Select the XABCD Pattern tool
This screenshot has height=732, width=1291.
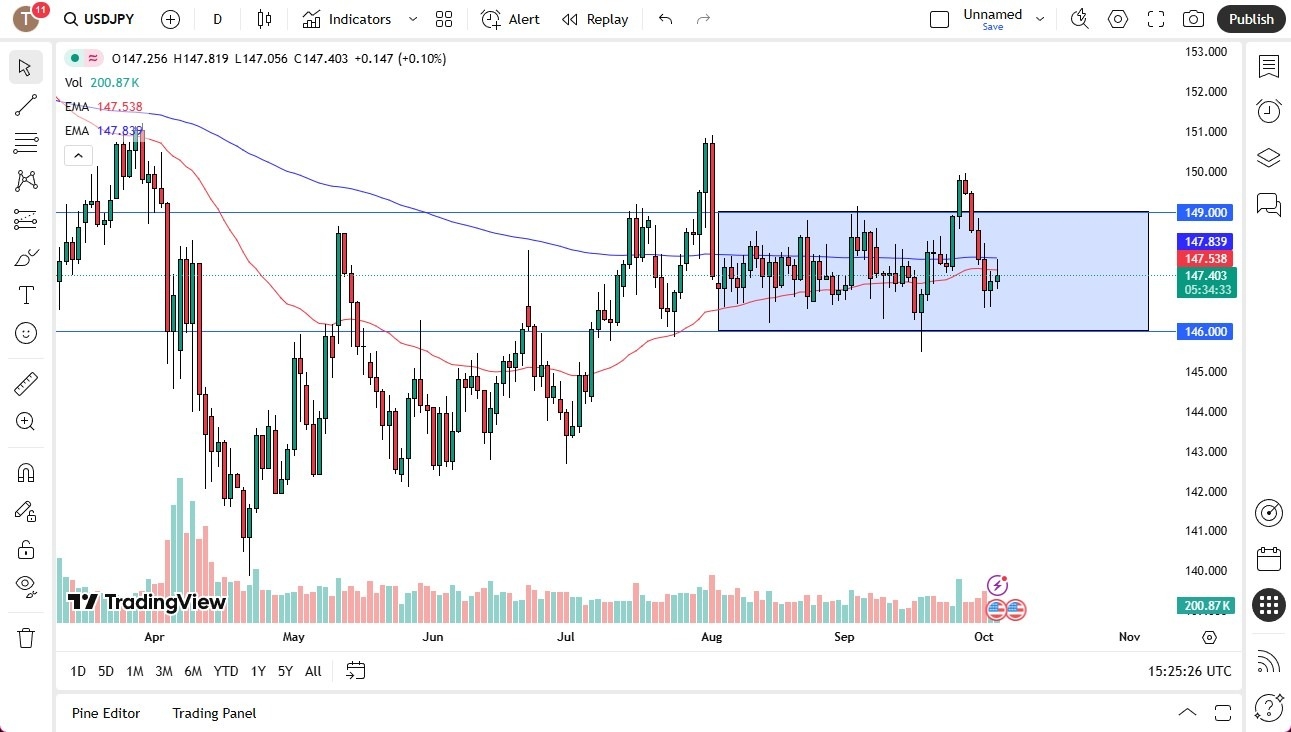(x=25, y=180)
